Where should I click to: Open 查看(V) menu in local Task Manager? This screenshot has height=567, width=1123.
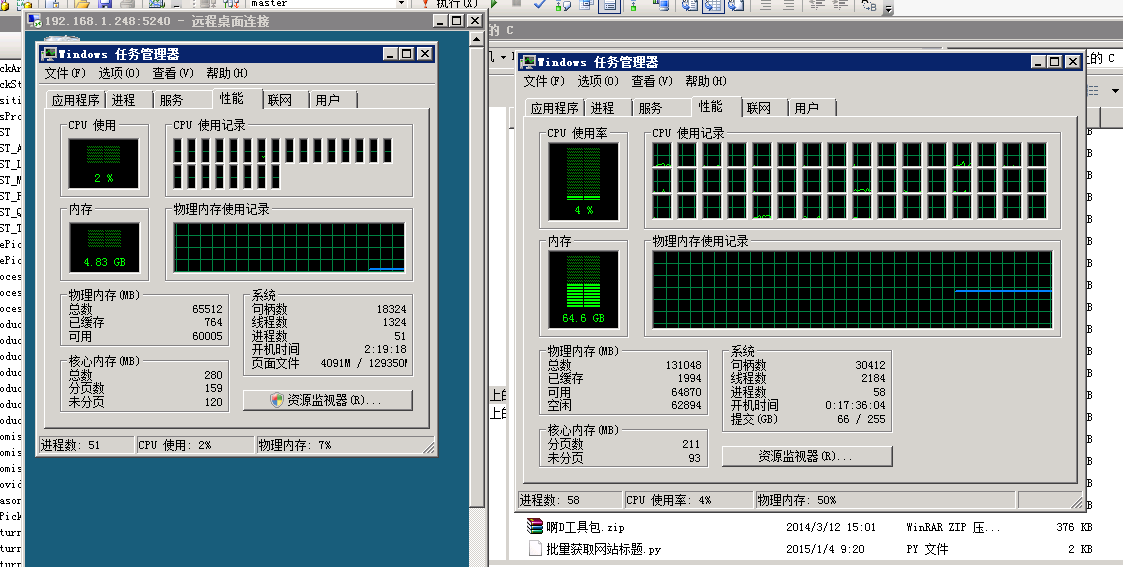652,81
